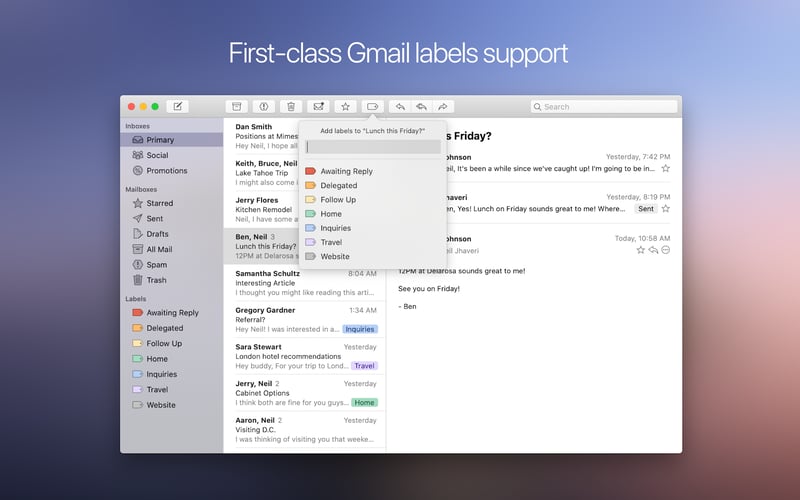The image size is (800, 500).
Task: Click the reply all arrows in toolbar
Action: tap(421, 106)
